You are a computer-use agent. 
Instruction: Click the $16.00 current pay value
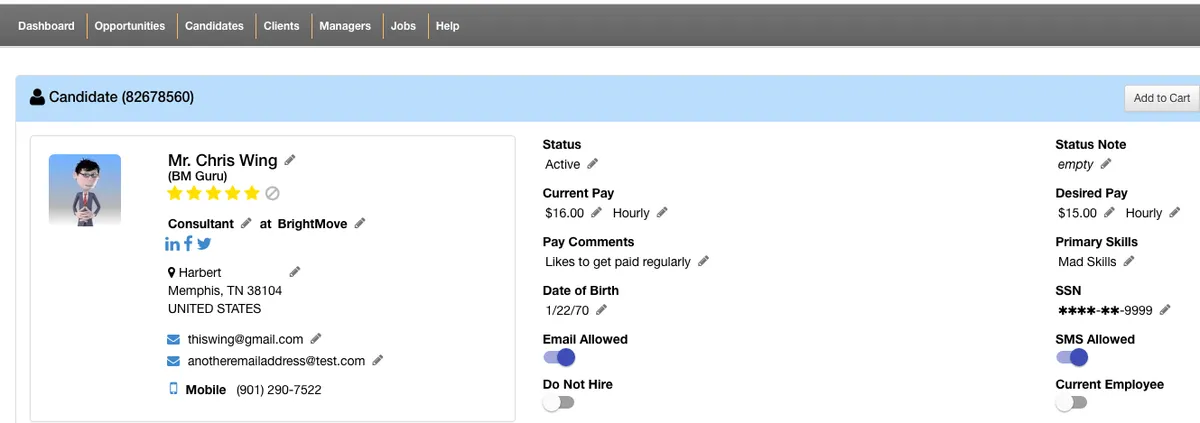click(x=564, y=213)
